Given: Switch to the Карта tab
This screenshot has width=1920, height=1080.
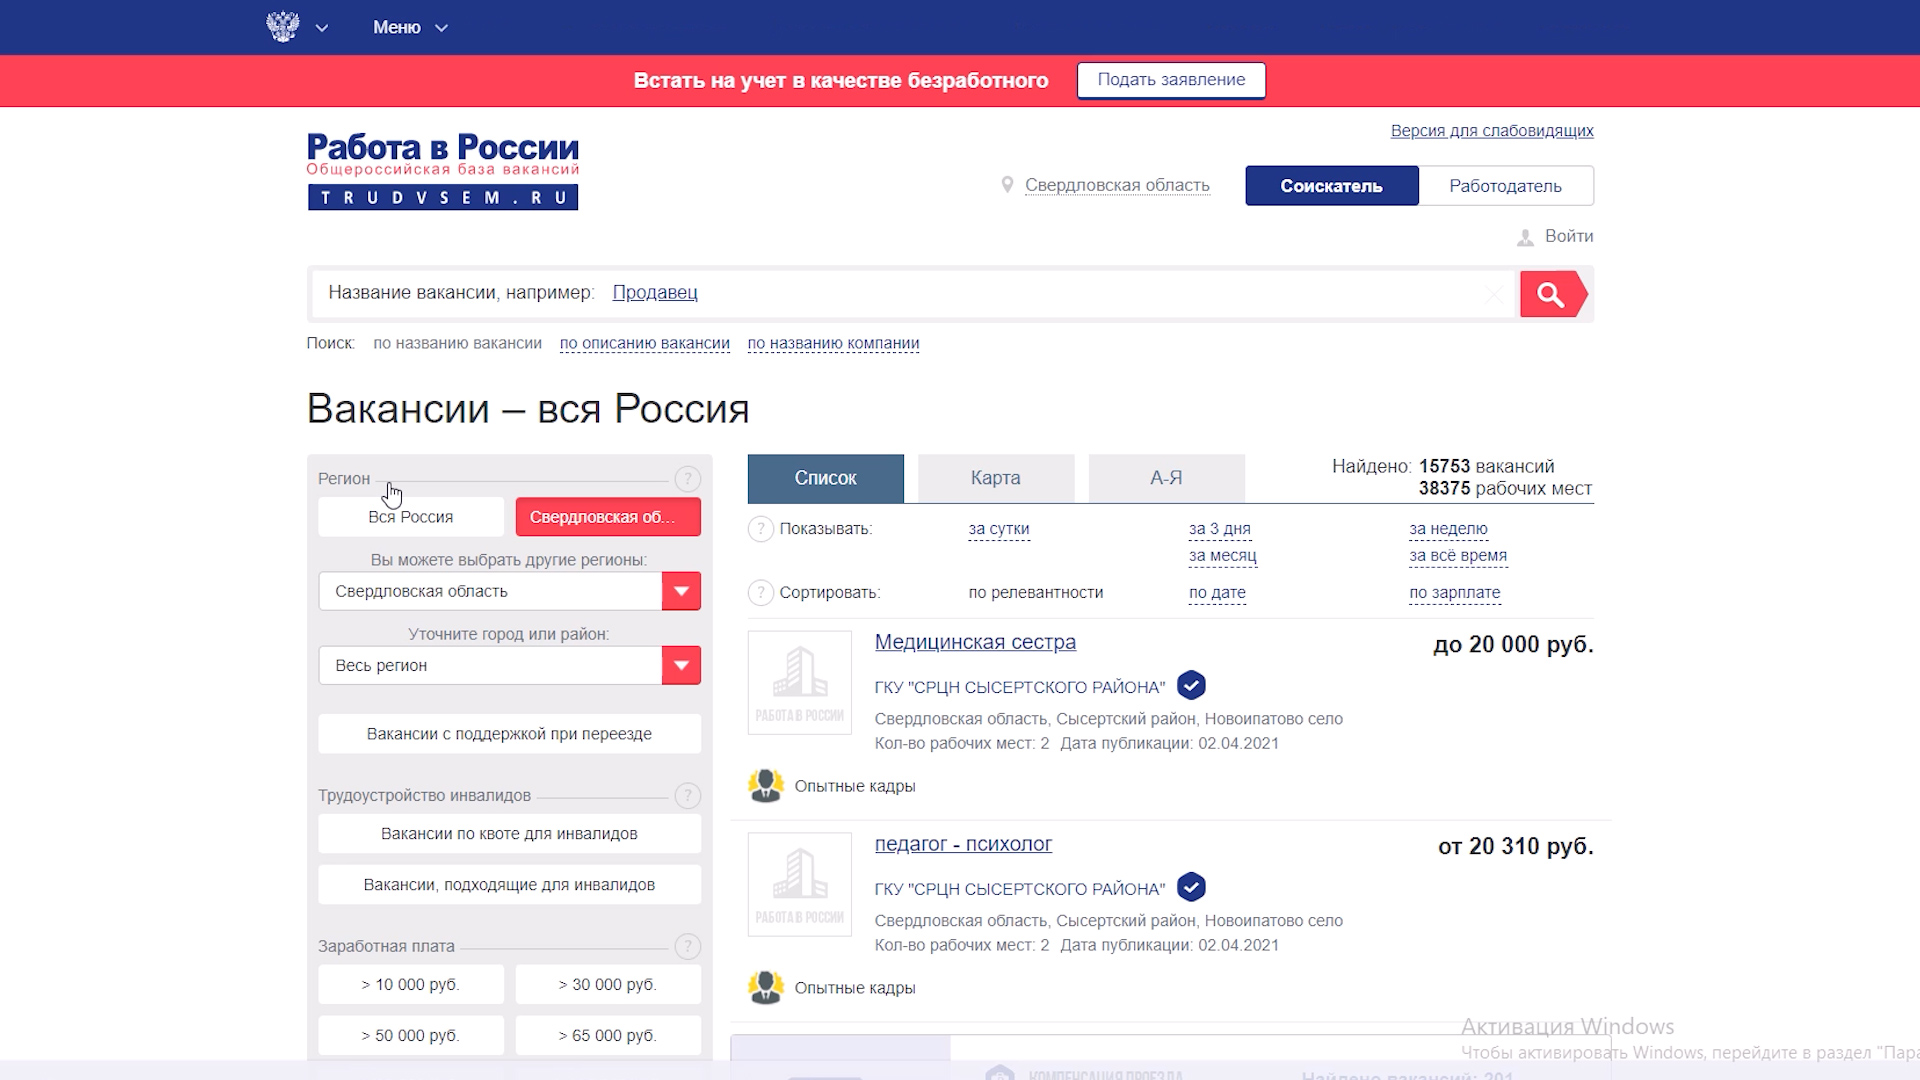Looking at the screenshot, I should [x=996, y=478].
